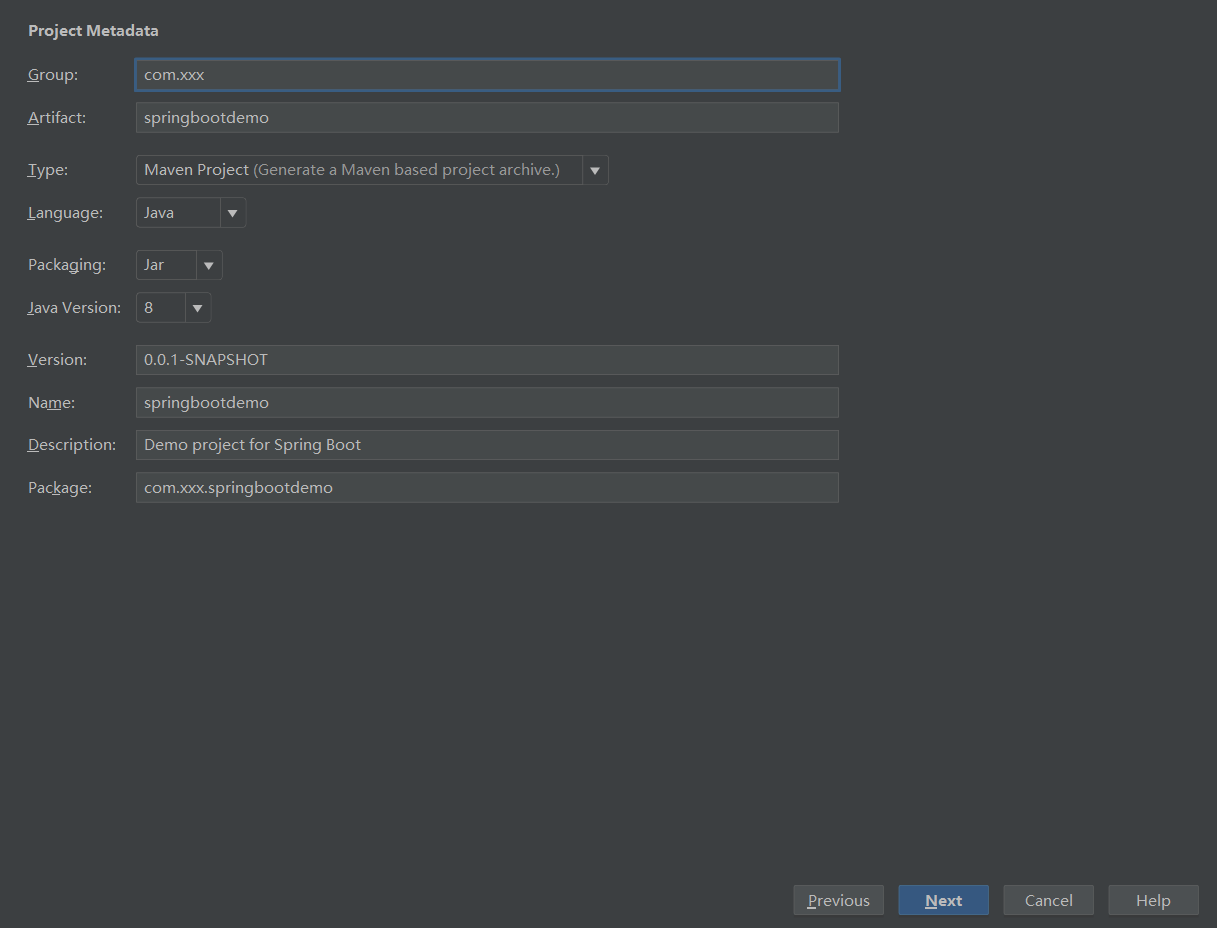Screen dimensions: 1217x928
Task: Click the Java version 8 combo box
Action: [160, 308]
